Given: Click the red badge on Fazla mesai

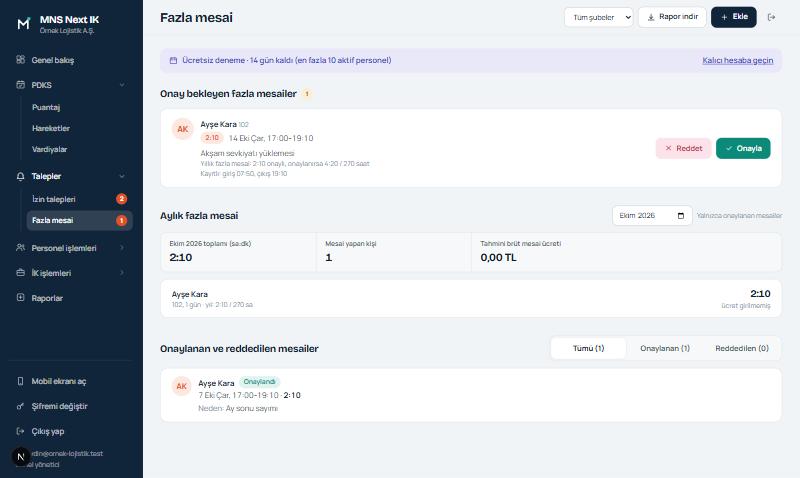Looking at the screenshot, I should coord(121,220).
